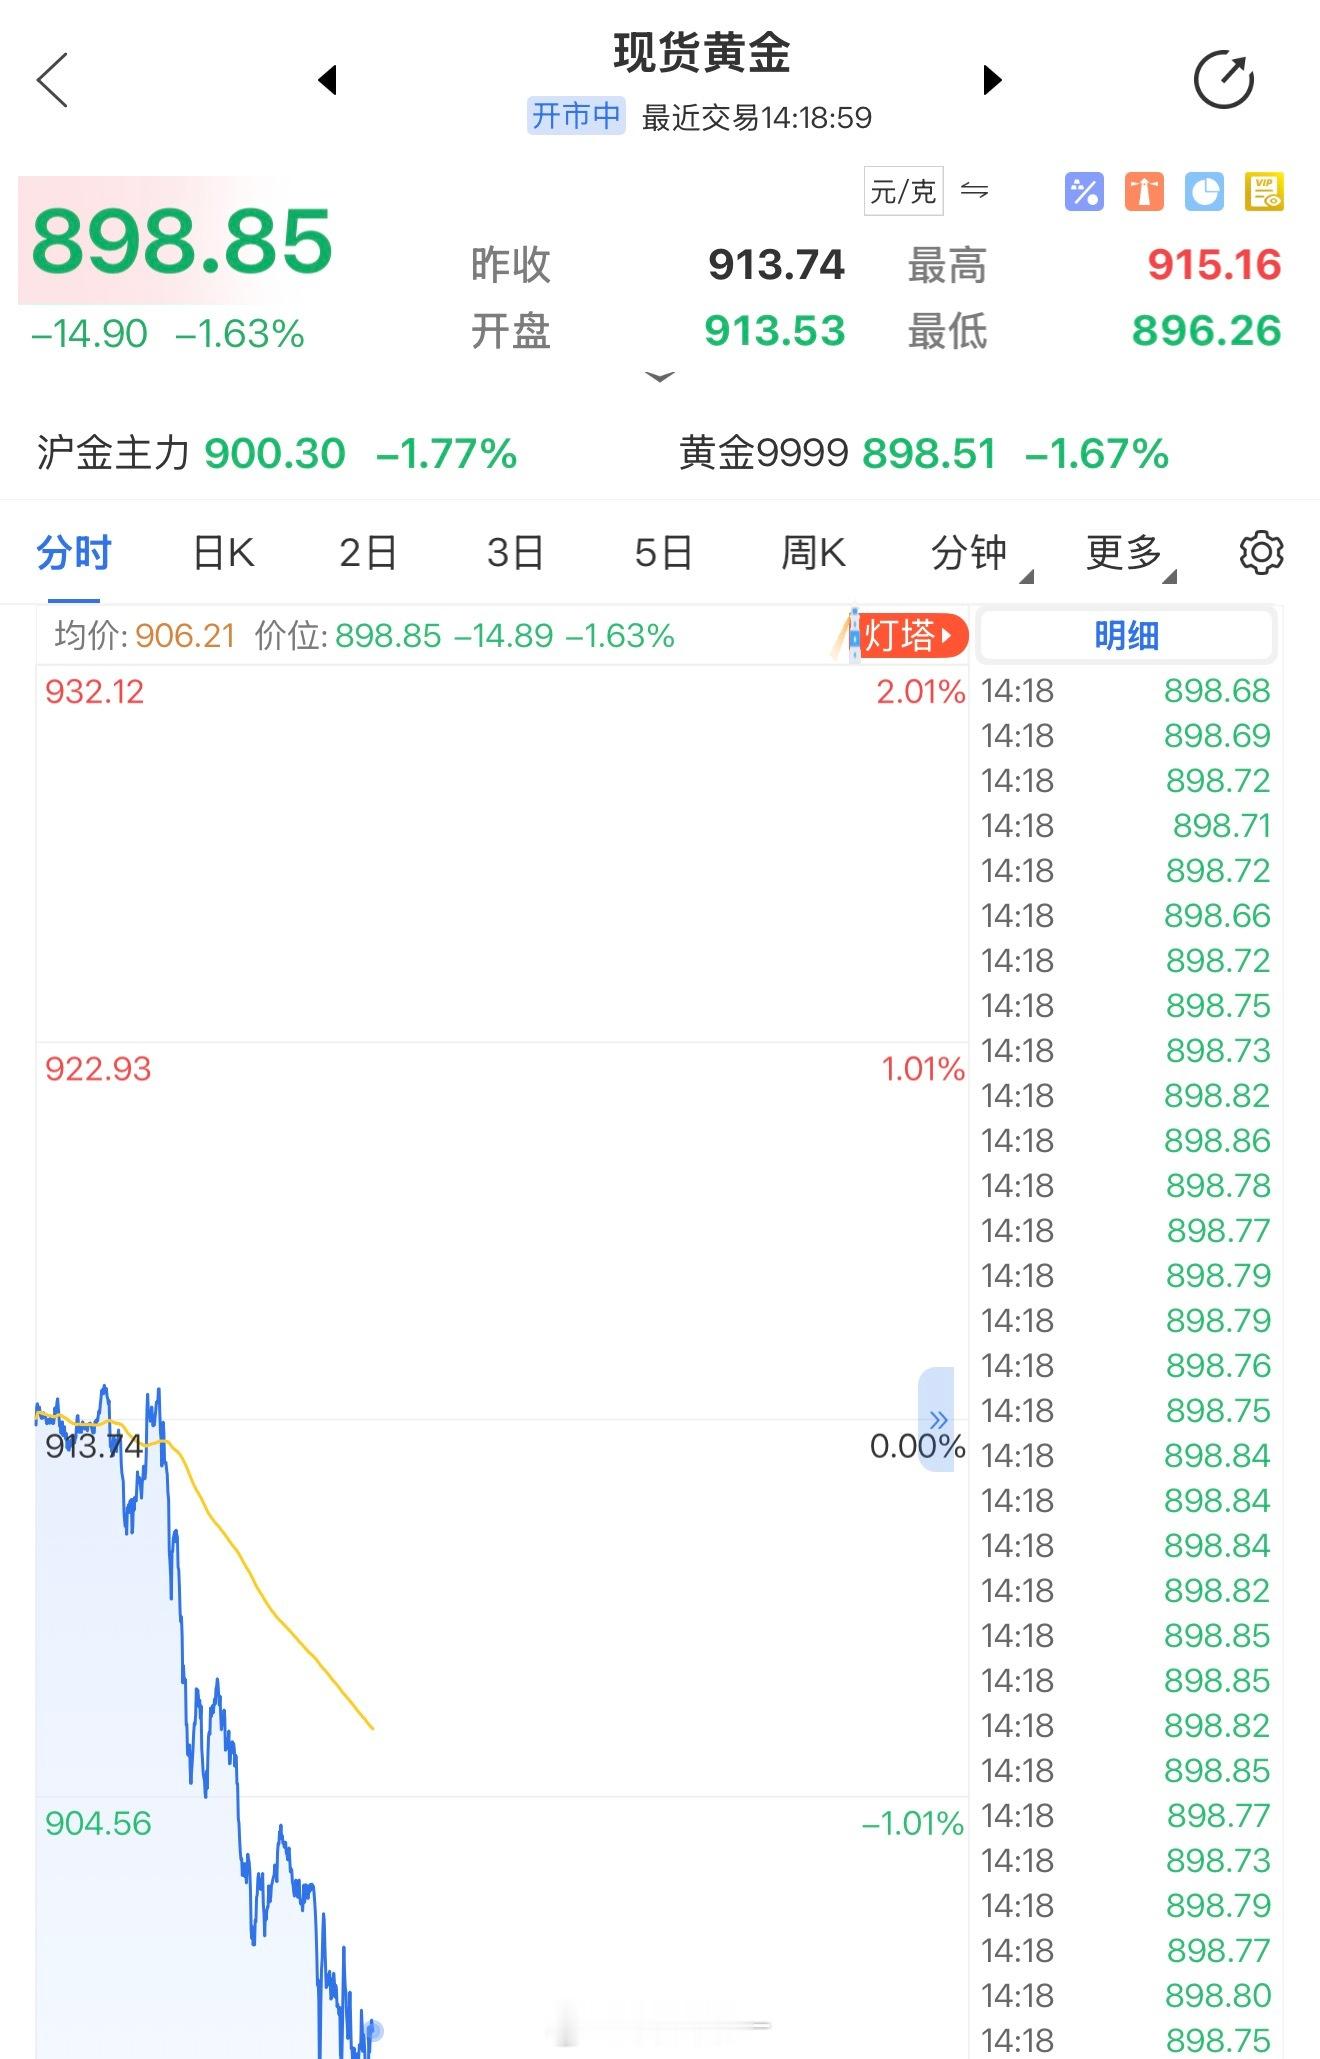Open the percent calculator icon
The height and width of the screenshot is (2059, 1320).
(x=1084, y=191)
